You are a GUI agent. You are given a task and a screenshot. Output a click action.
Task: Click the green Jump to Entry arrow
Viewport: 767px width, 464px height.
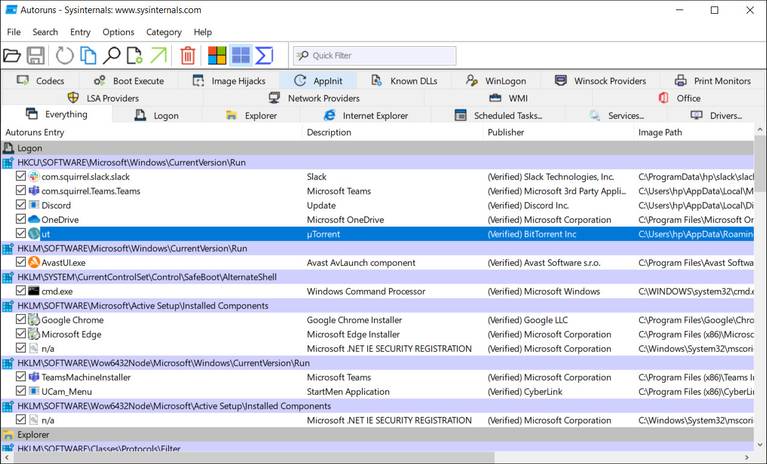point(159,56)
